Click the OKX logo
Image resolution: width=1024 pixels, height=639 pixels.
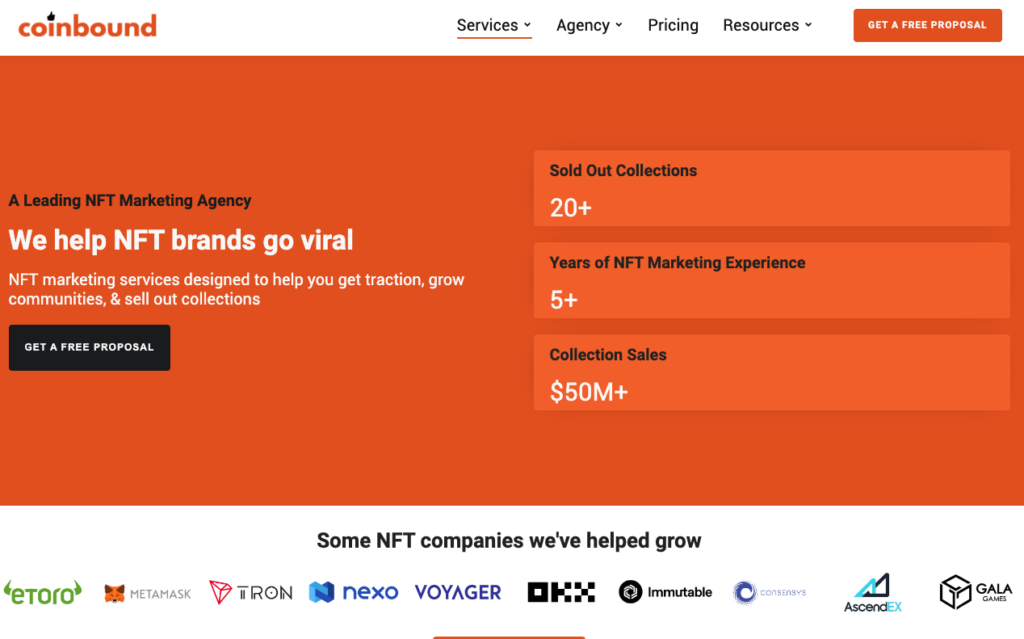click(x=561, y=592)
